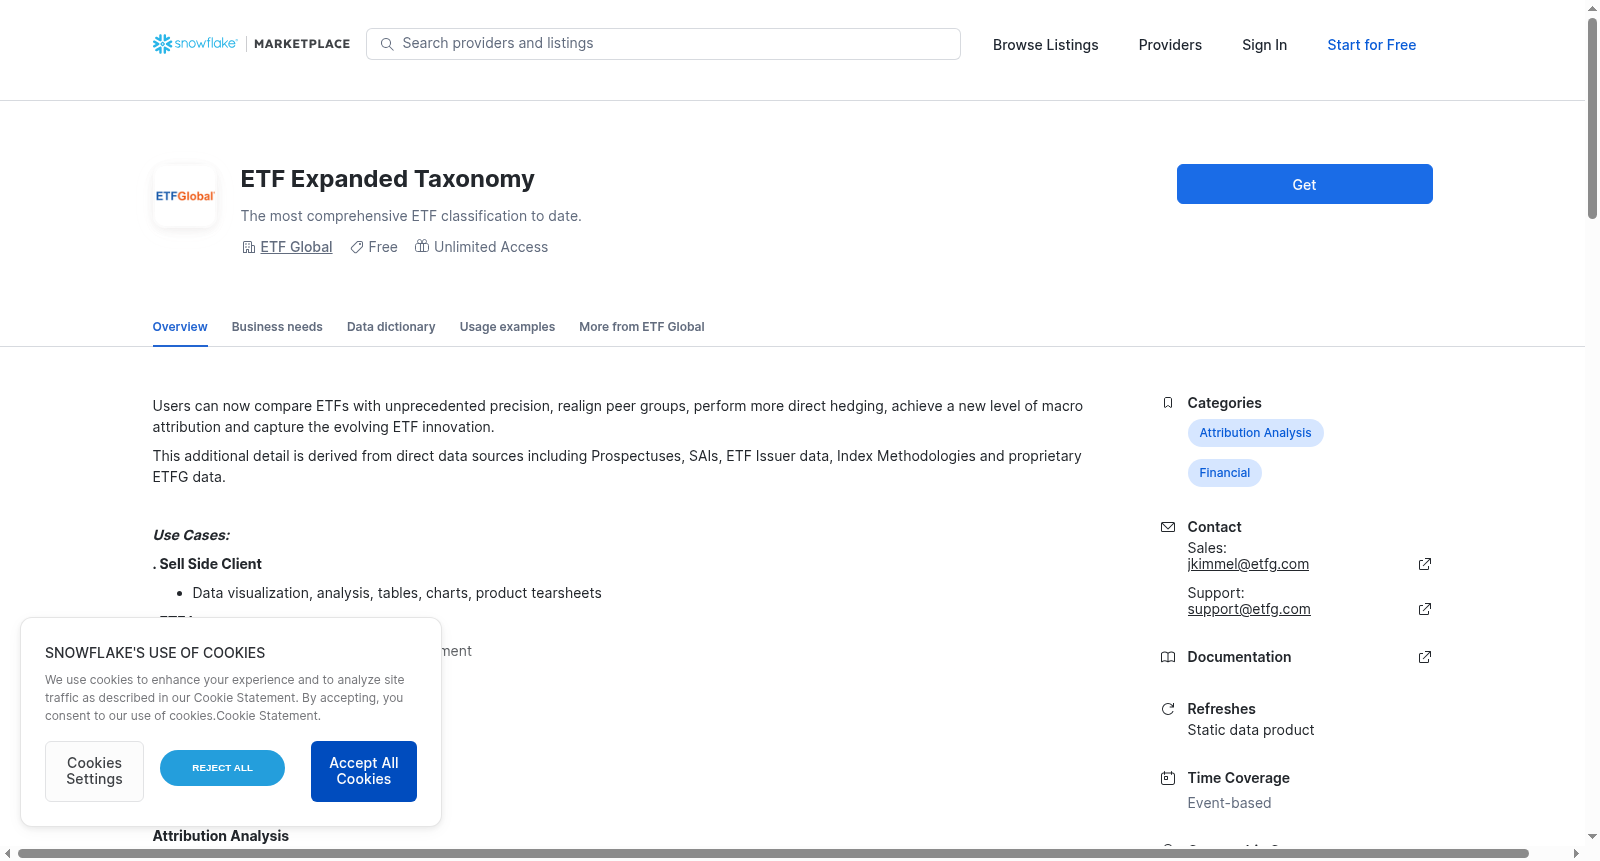Click the vertical page scrollbar thumb
Screen dimensions: 1600x861
click(1592, 118)
